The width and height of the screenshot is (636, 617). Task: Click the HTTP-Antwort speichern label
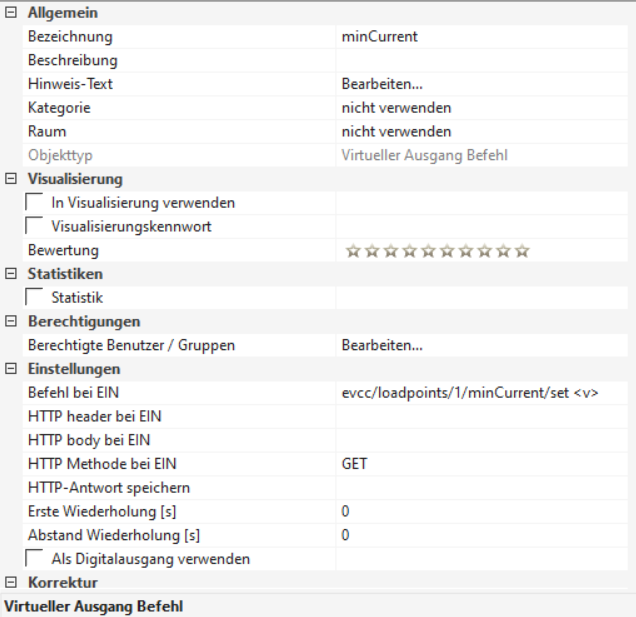[109, 488]
